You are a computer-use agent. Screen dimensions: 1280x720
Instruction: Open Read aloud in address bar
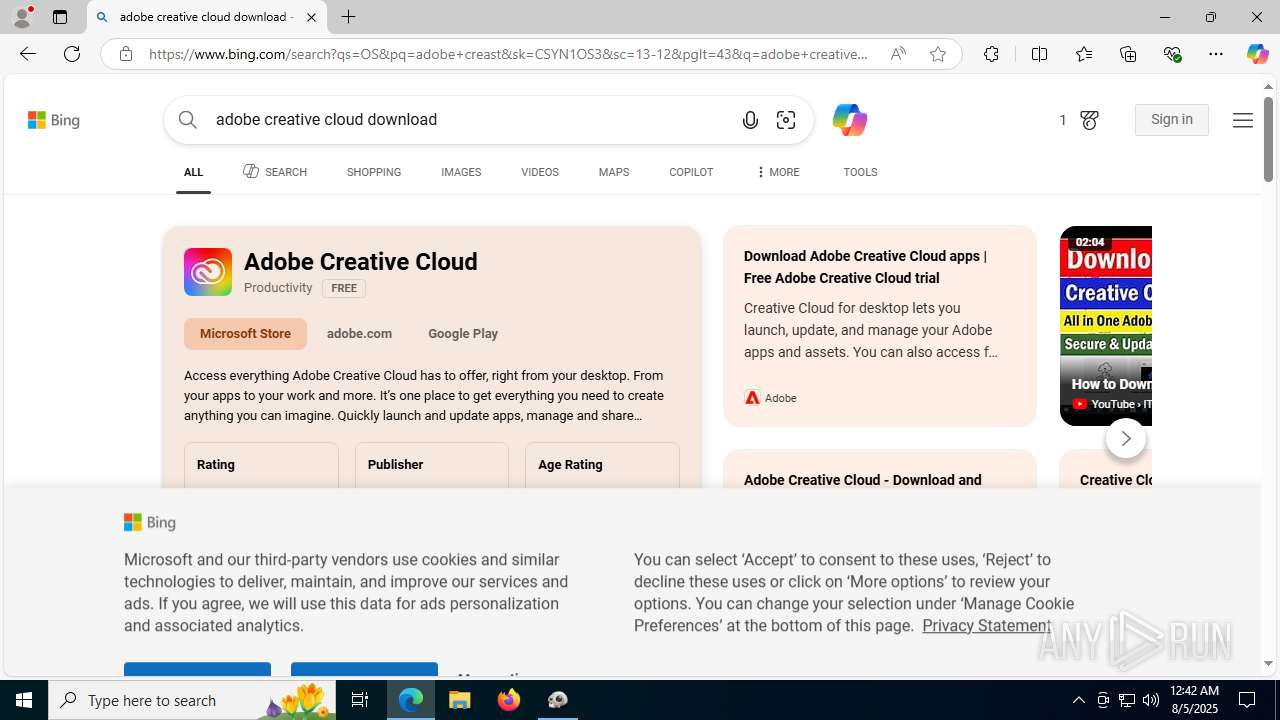click(x=898, y=54)
